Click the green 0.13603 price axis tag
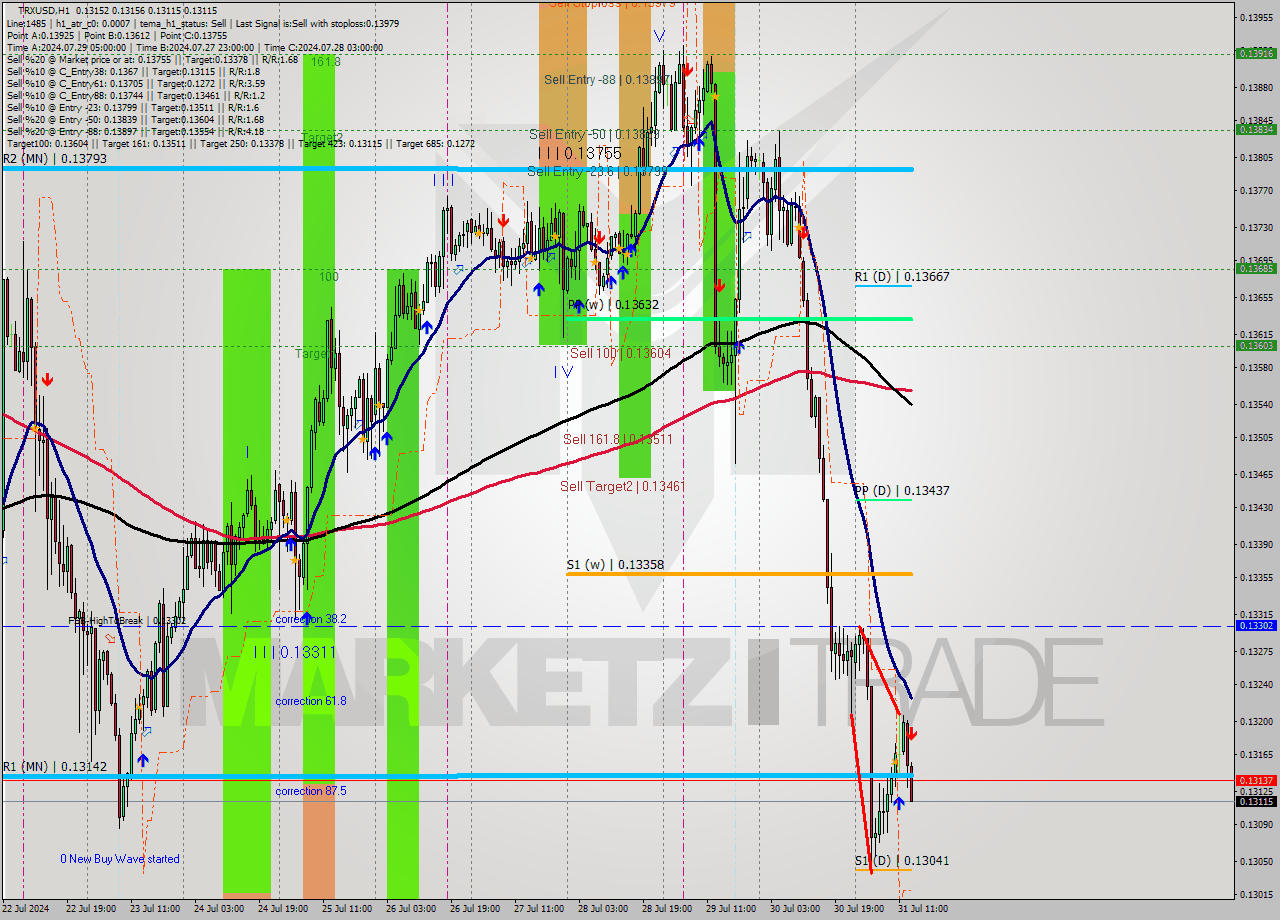 (x=1255, y=345)
